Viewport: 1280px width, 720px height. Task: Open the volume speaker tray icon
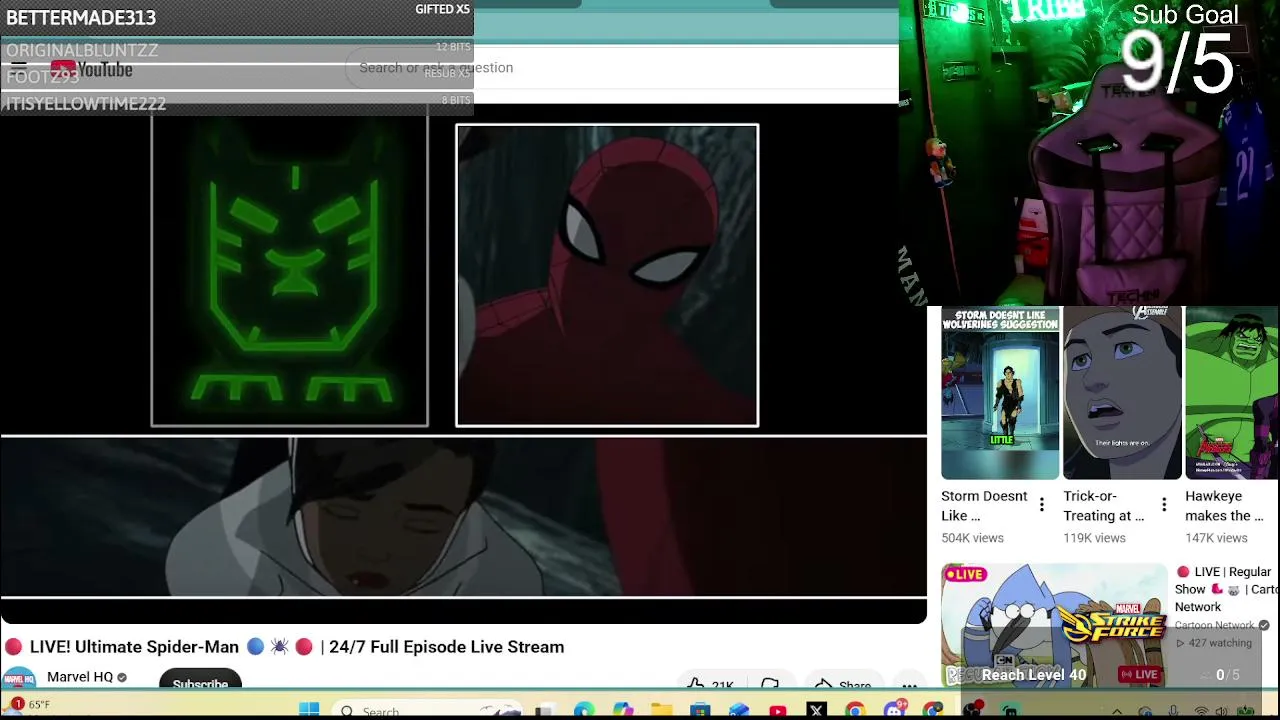coord(1221,711)
